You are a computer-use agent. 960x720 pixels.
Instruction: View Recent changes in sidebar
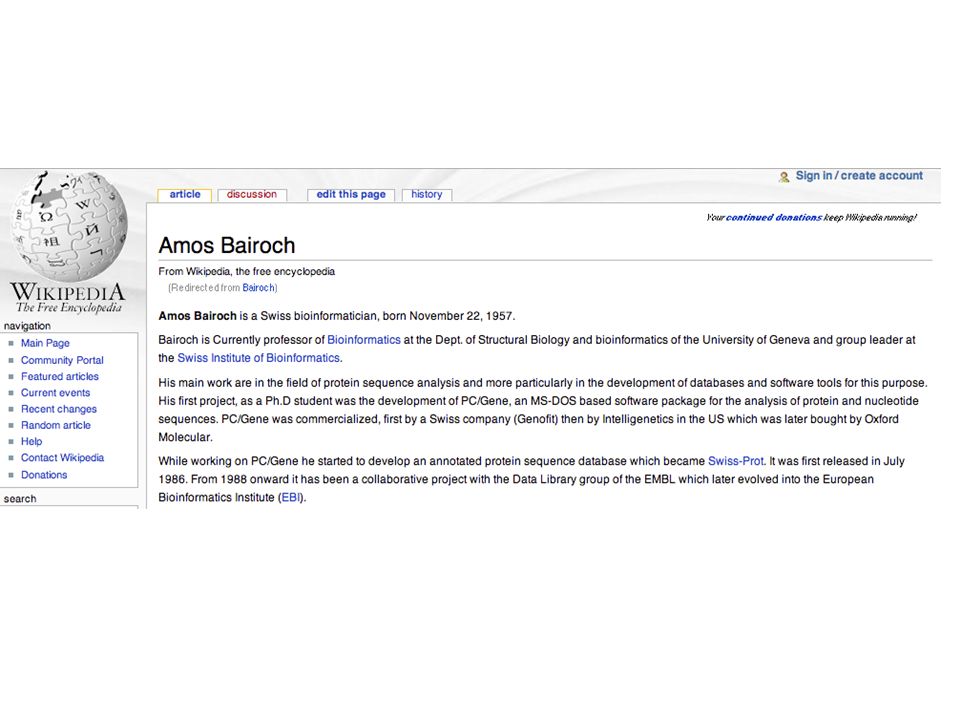pos(59,409)
